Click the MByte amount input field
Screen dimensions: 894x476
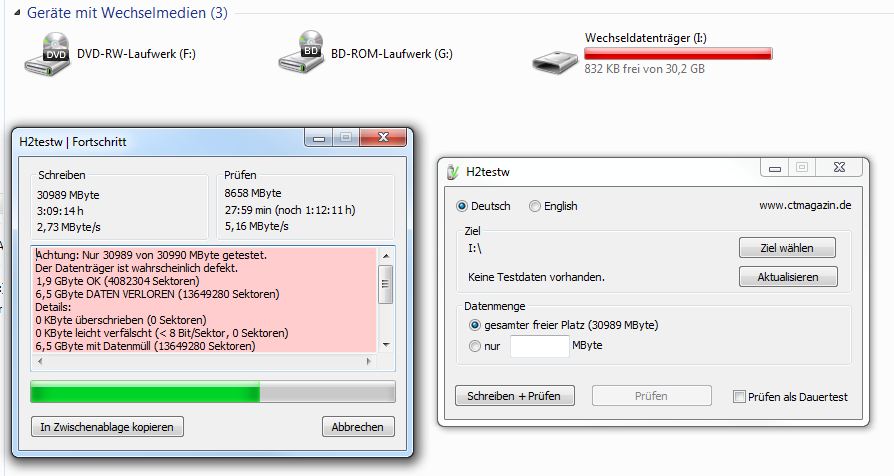(x=539, y=347)
